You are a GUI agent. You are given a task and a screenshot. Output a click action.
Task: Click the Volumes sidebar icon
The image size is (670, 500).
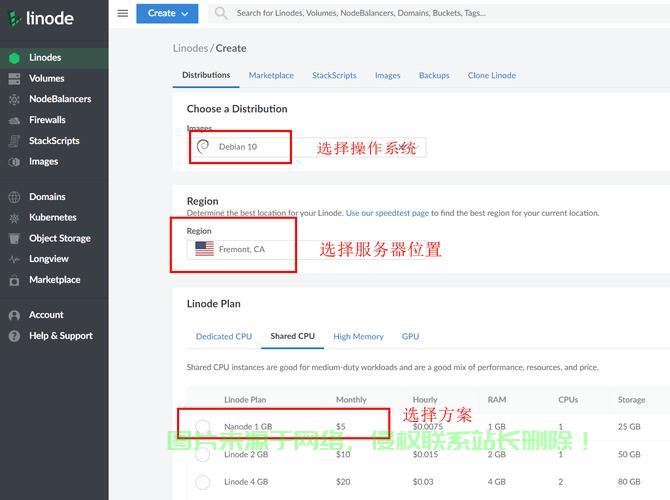14,79
